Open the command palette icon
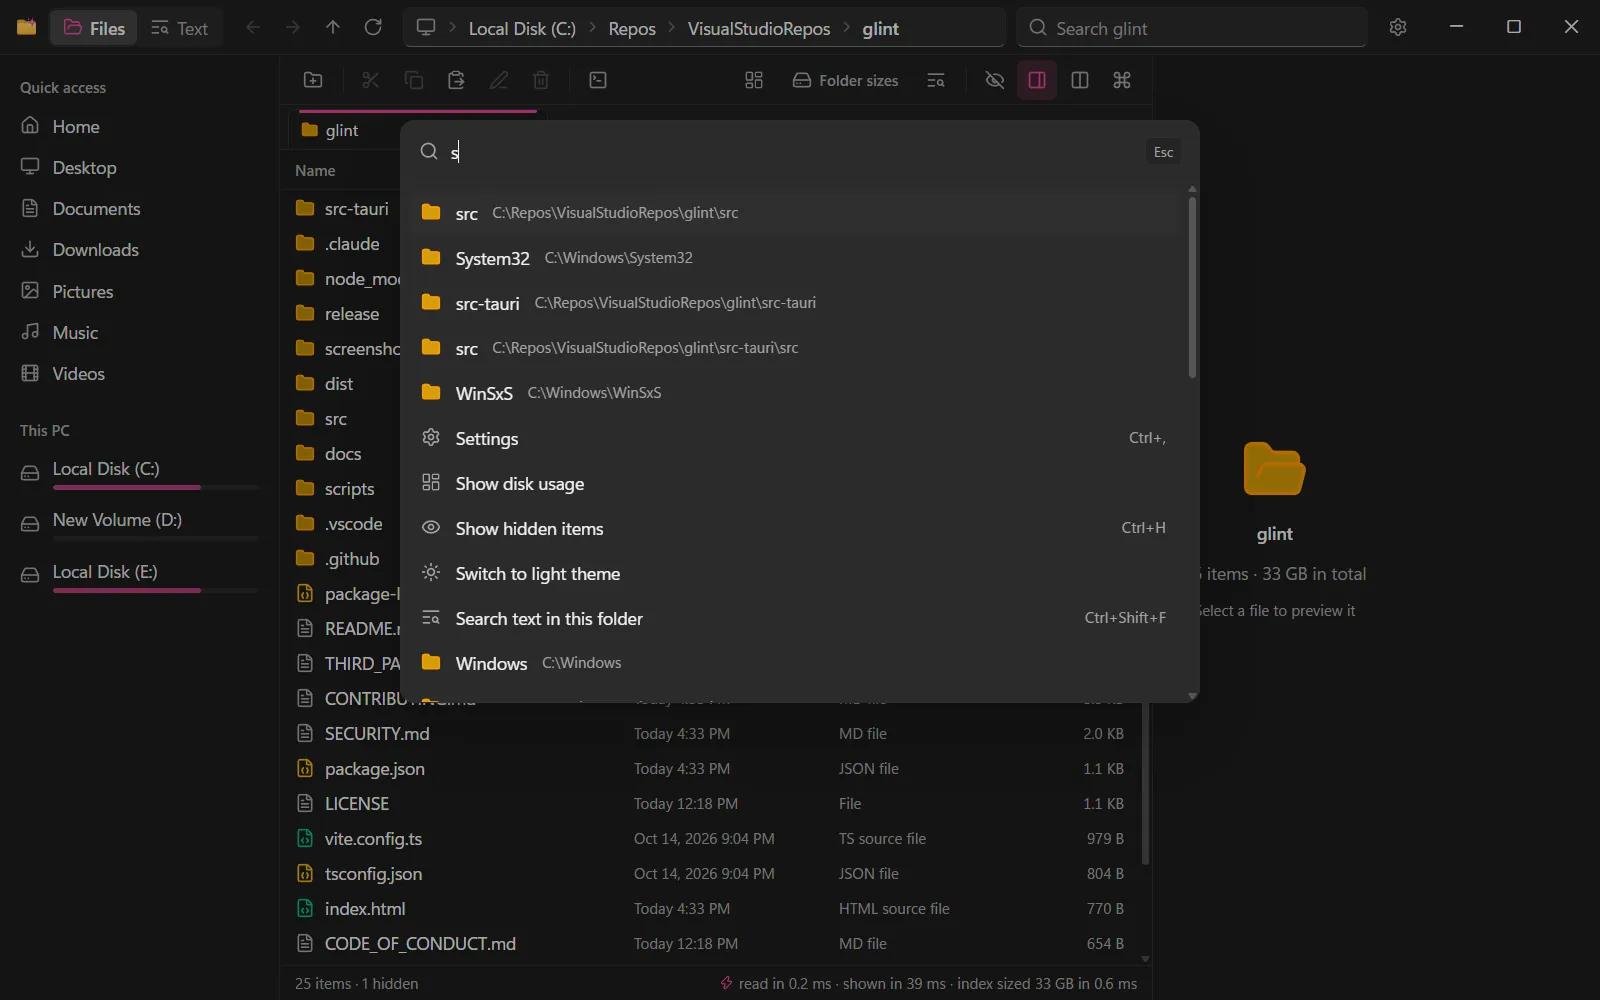This screenshot has width=1600, height=1000. (x=1122, y=80)
